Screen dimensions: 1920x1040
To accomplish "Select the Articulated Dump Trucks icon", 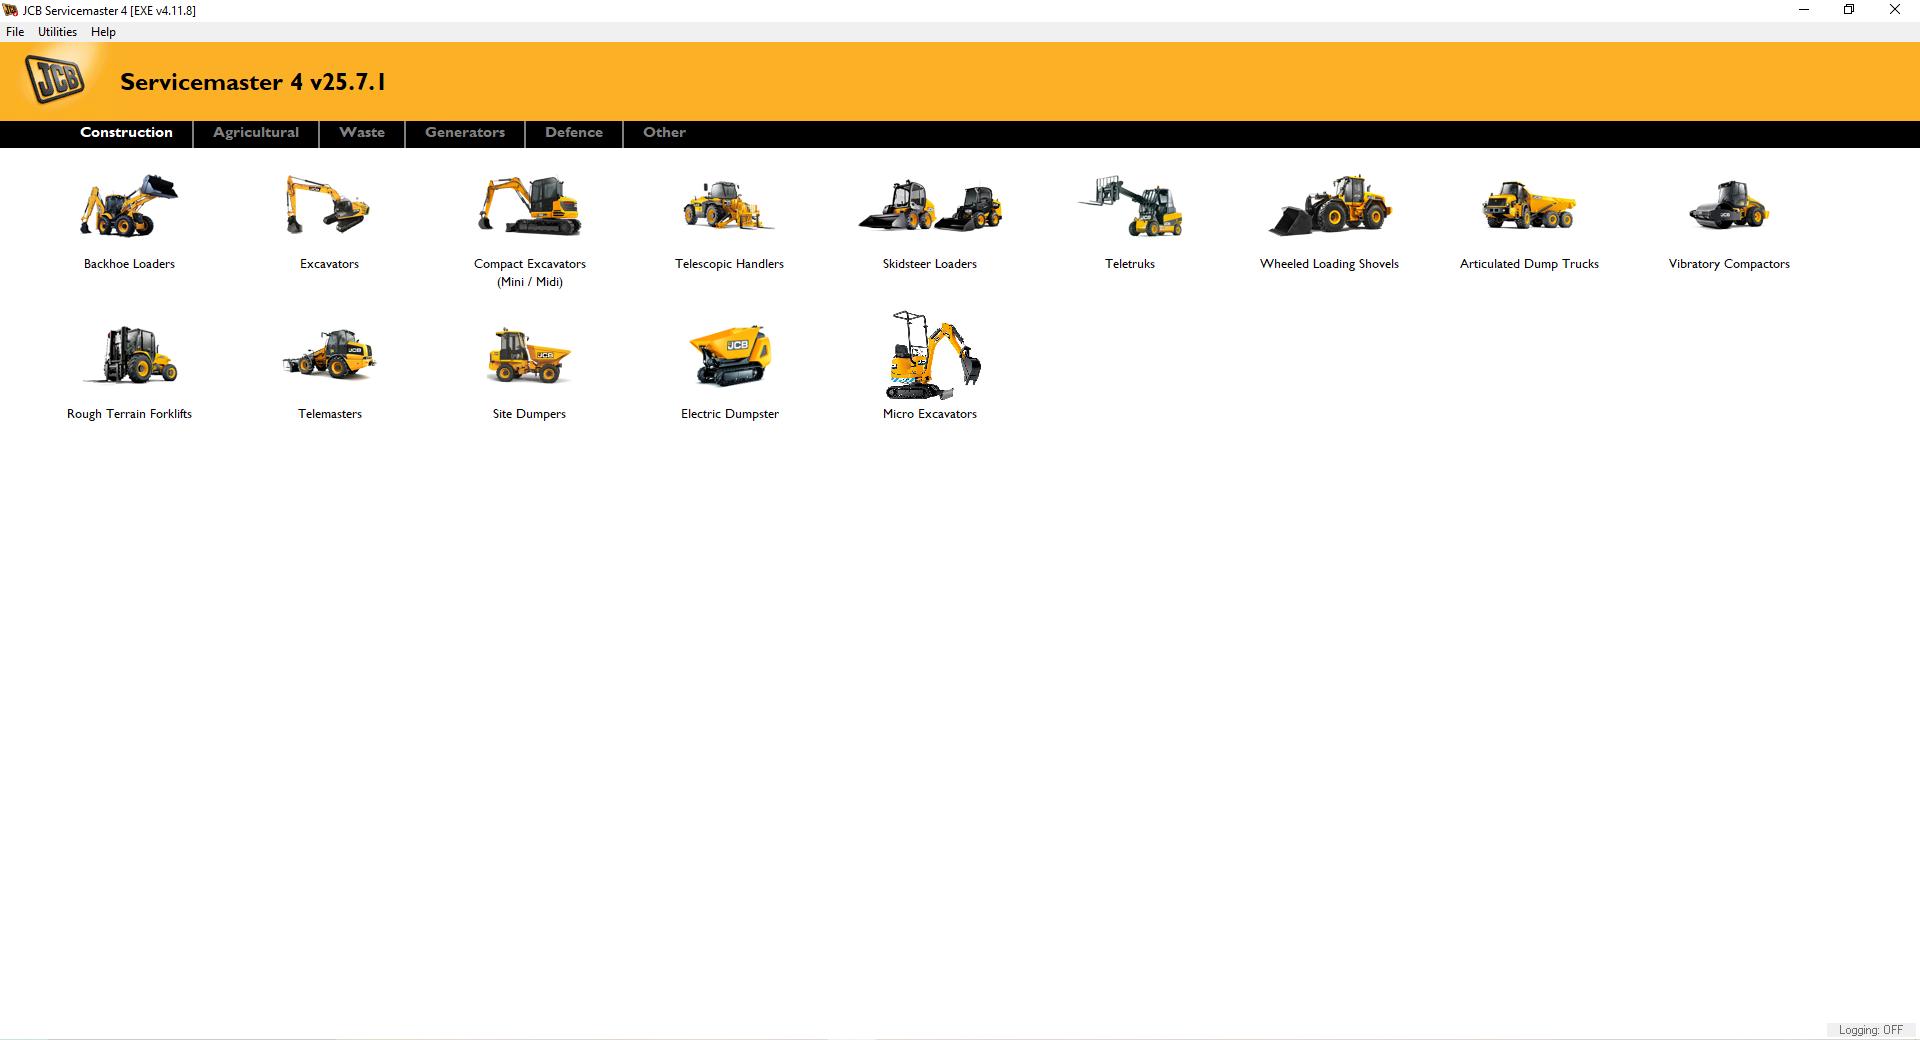I will (x=1529, y=206).
